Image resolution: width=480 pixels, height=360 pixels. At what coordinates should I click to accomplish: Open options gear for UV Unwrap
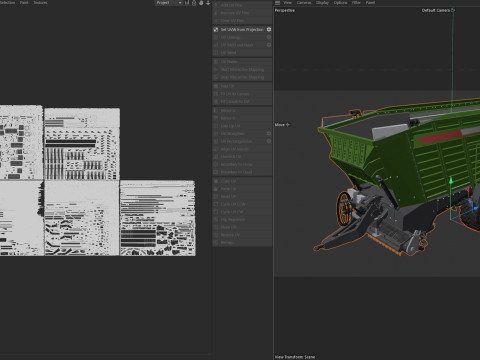click(x=269, y=37)
